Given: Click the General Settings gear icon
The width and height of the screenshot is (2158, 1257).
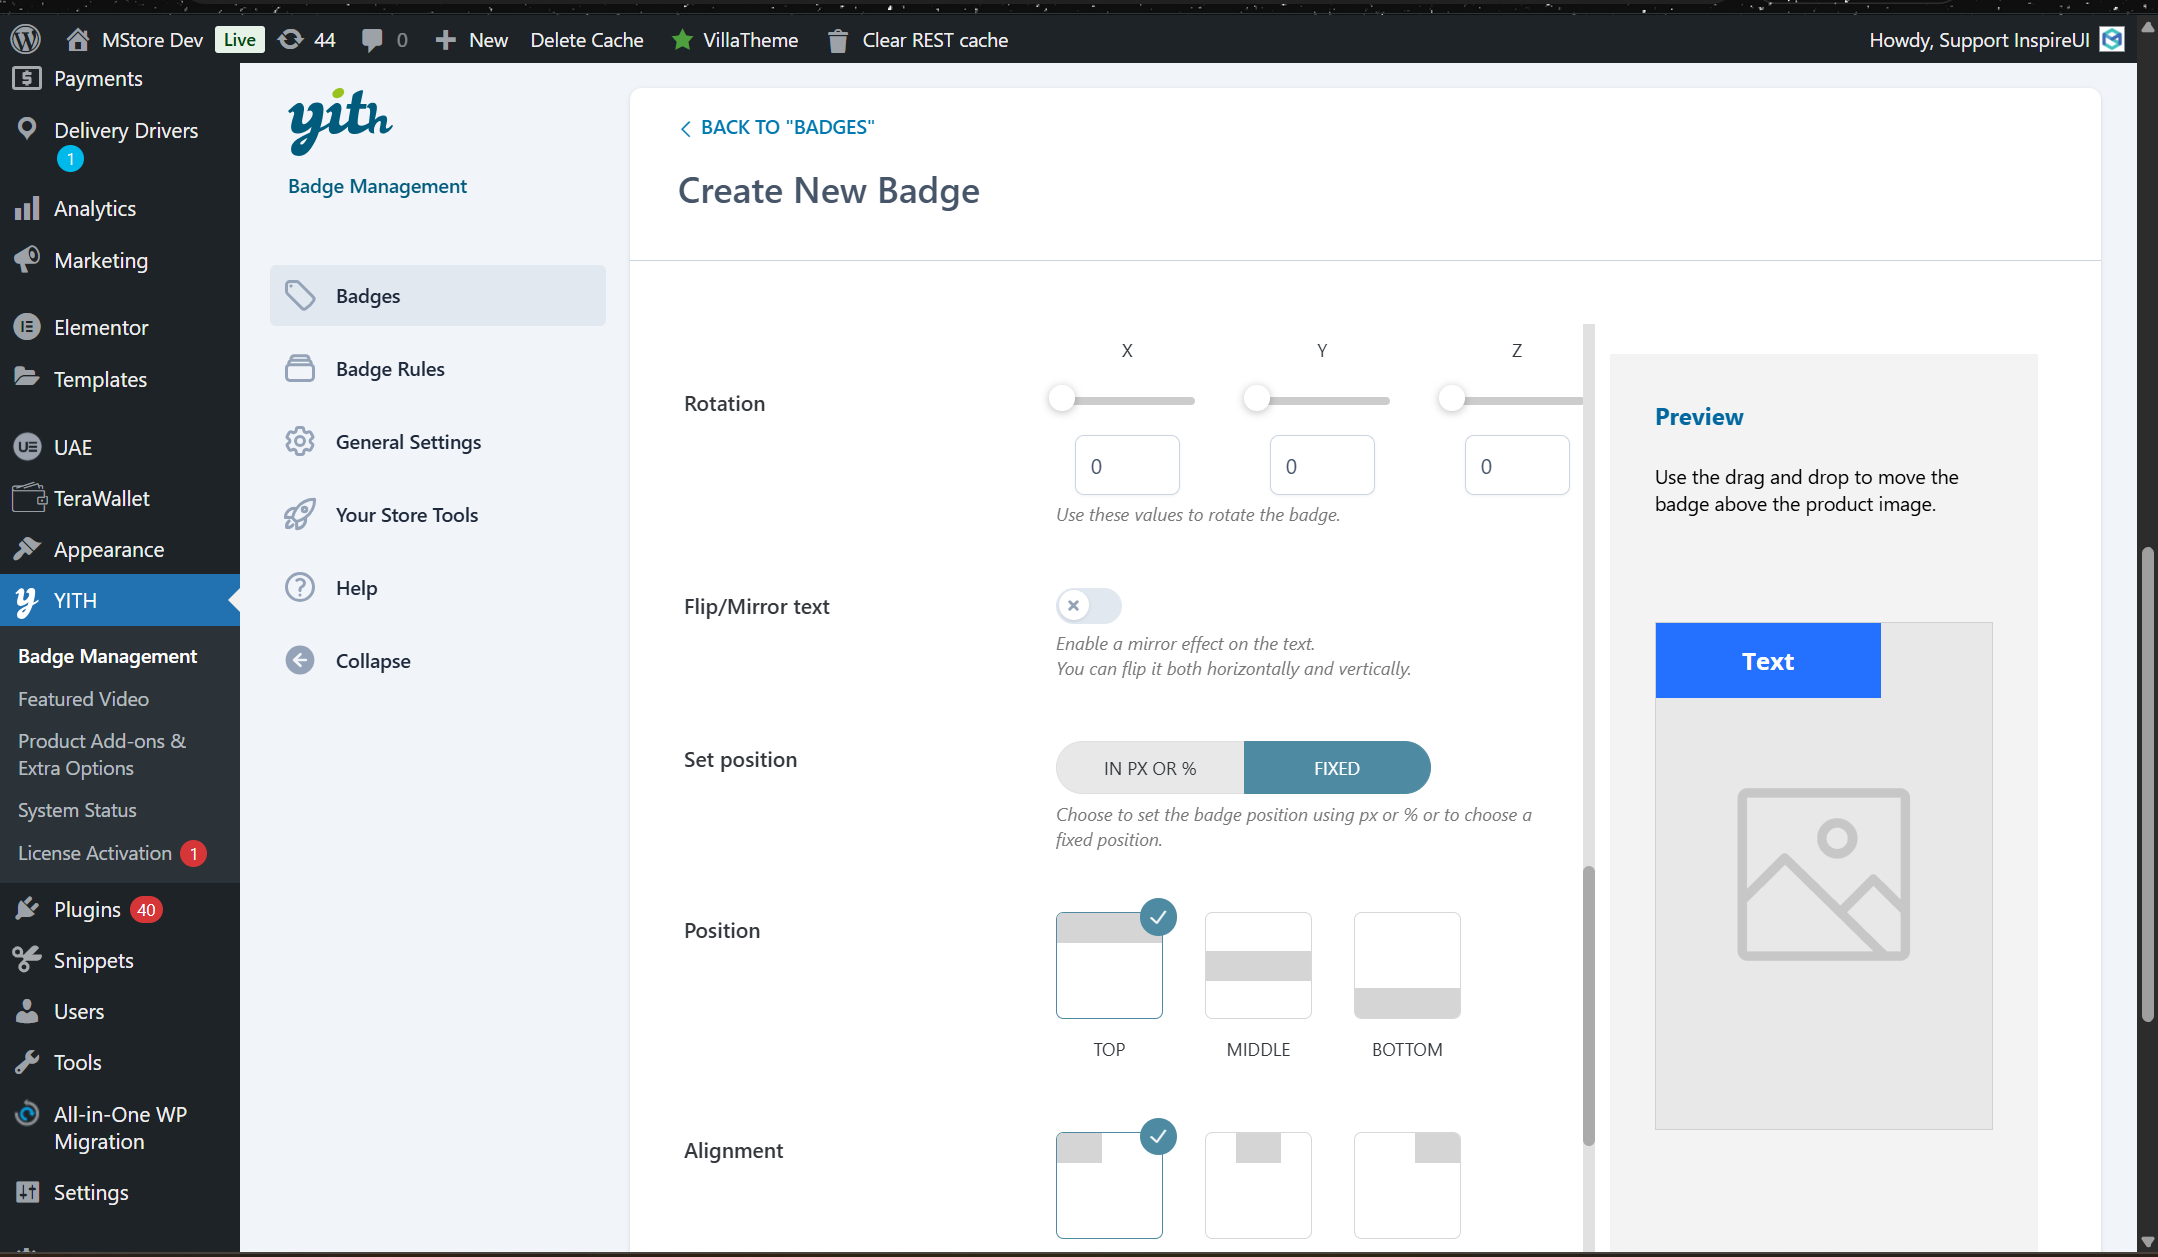Looking at the screenshot, I should (x=300, y=442).
